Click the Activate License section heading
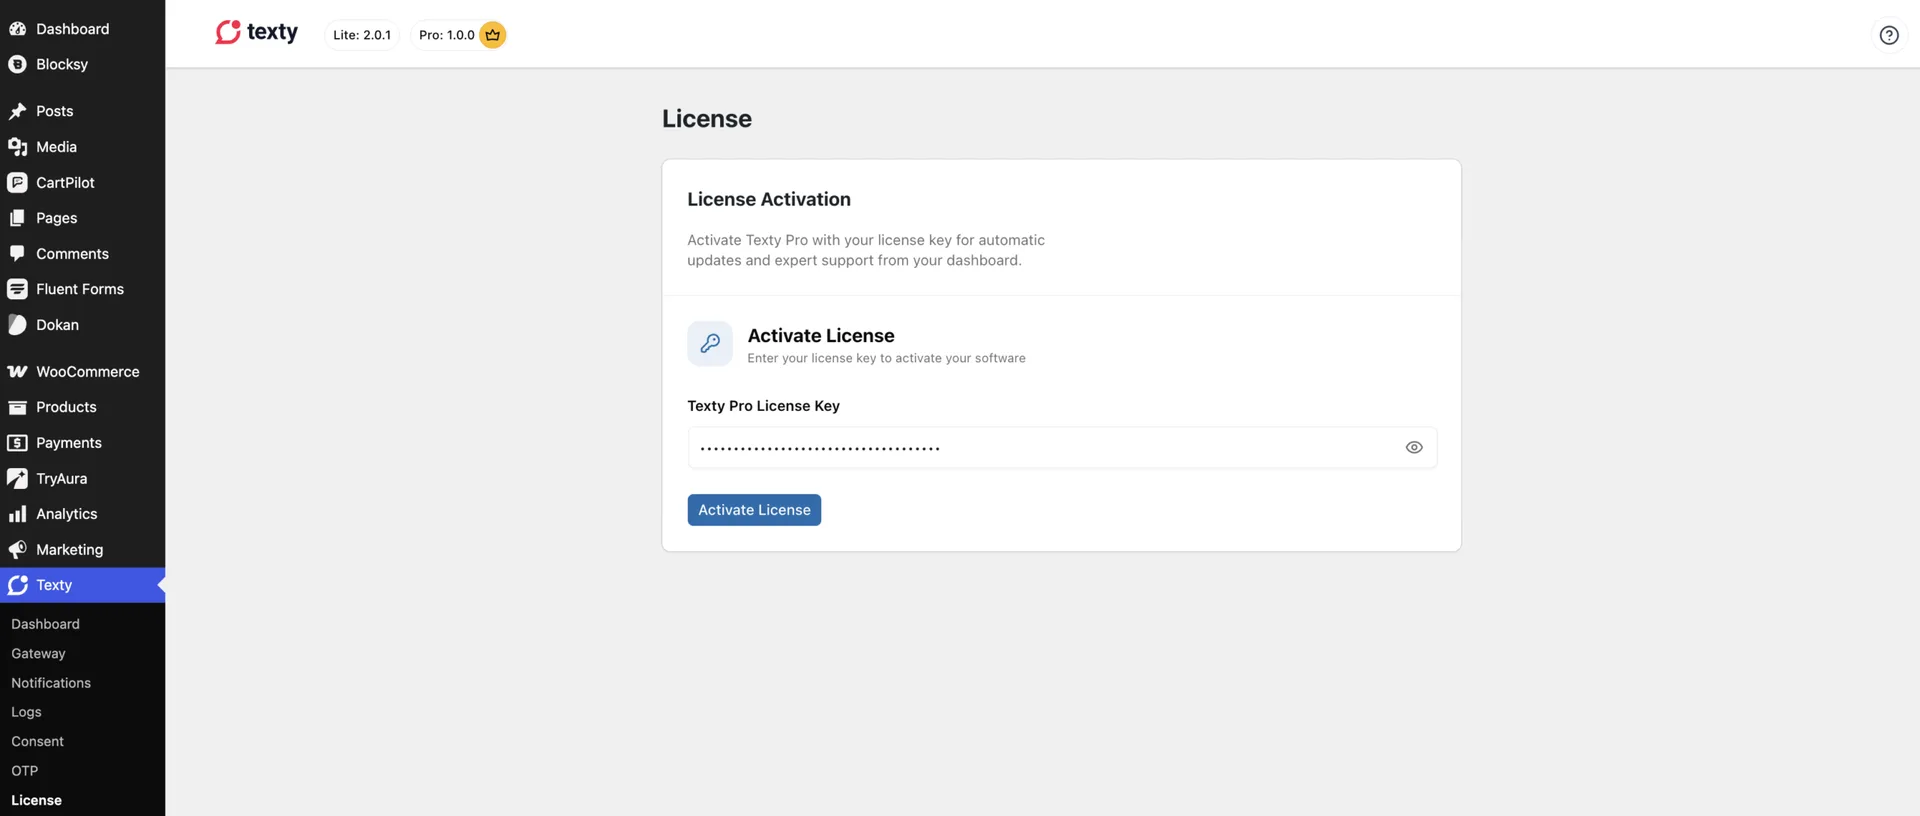1920x816 pixels. [x=821, y=336]
